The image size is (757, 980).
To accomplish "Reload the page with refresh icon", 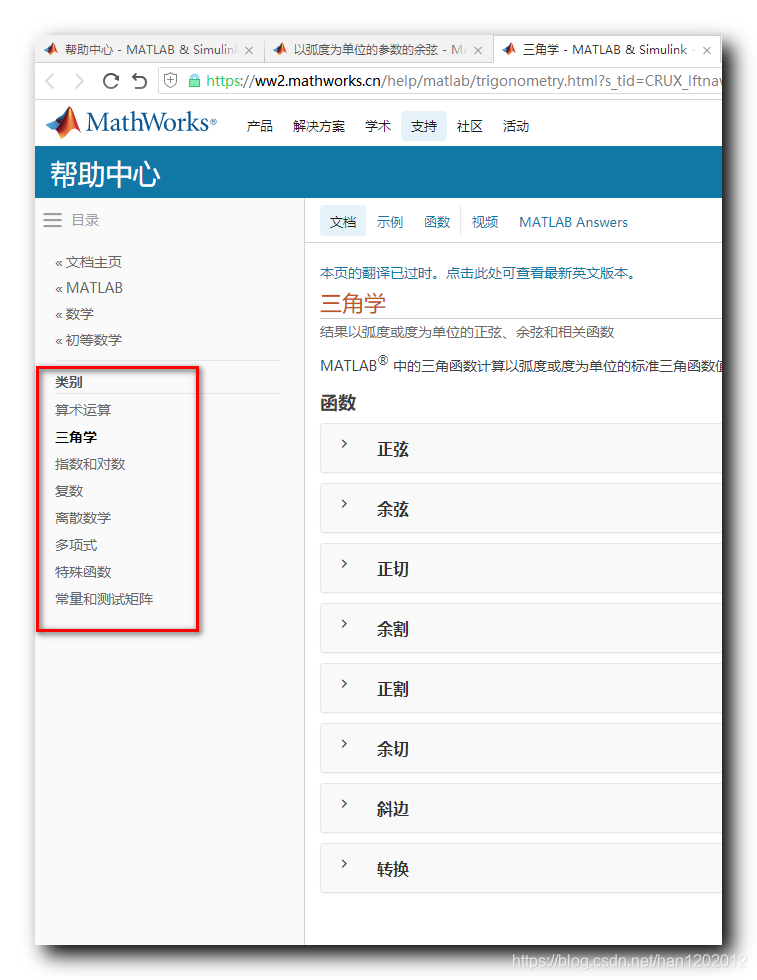I will [111, 81].
